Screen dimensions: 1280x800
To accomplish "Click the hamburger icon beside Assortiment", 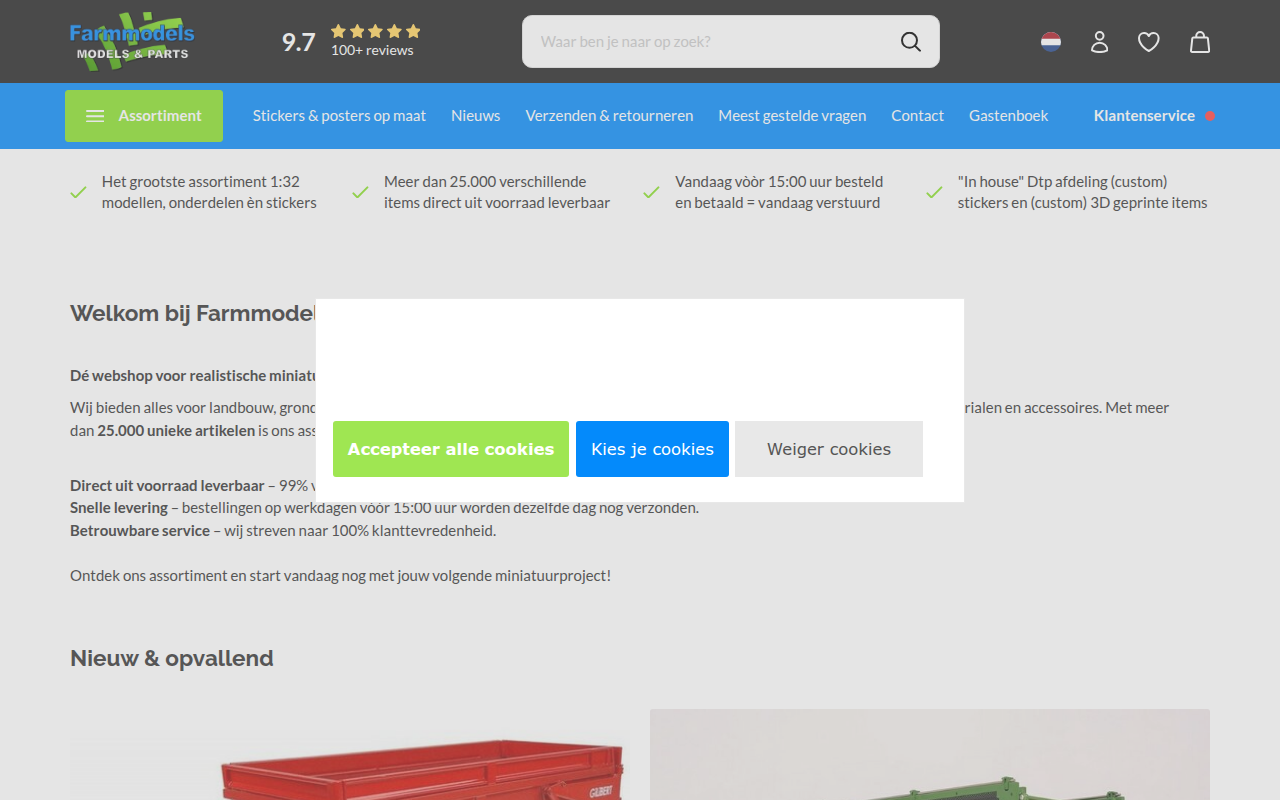I will click(x=95, y=116).
